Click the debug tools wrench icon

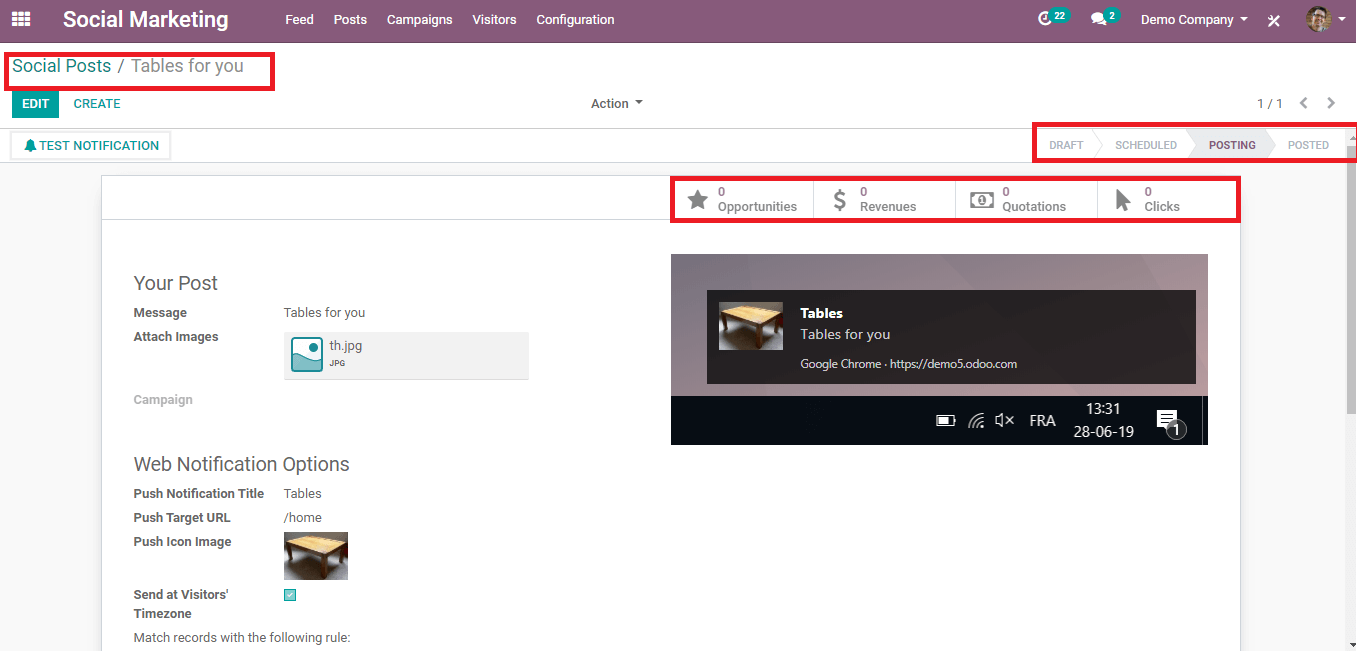1274,20
